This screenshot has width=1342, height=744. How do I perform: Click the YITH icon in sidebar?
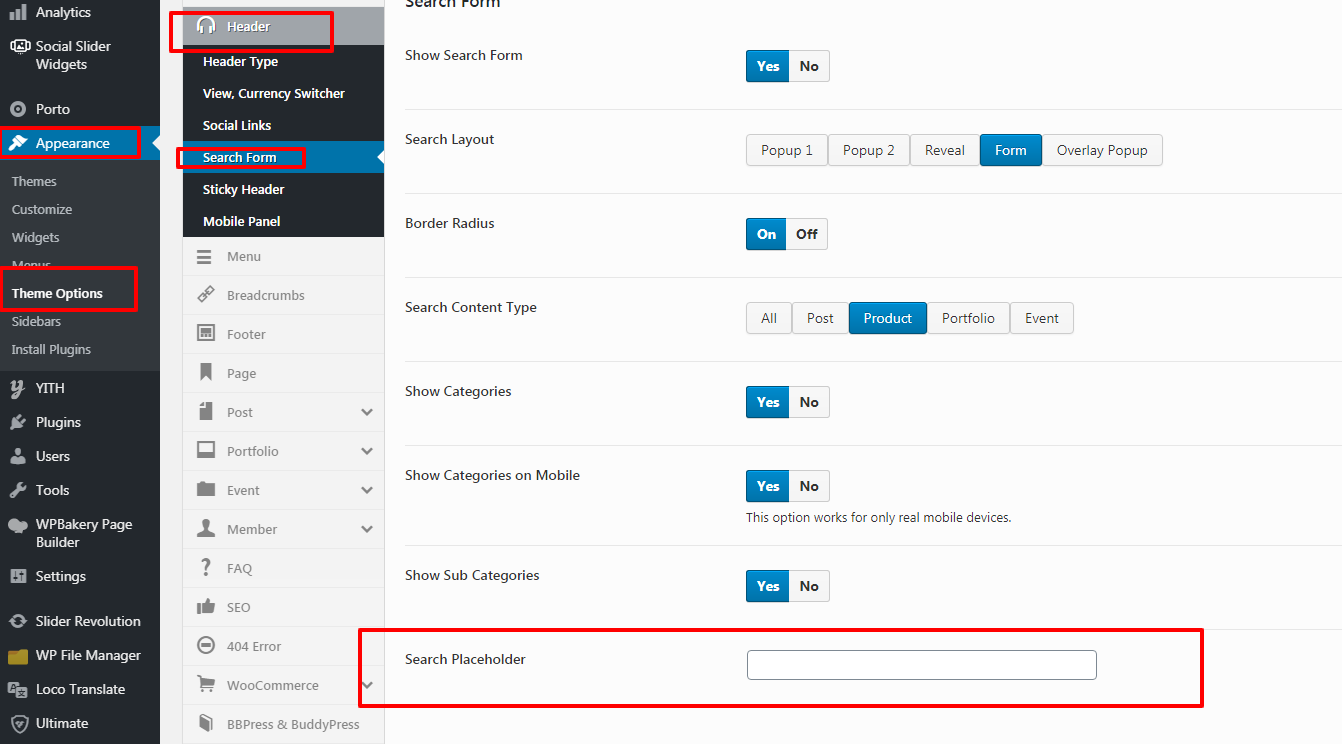18,388
